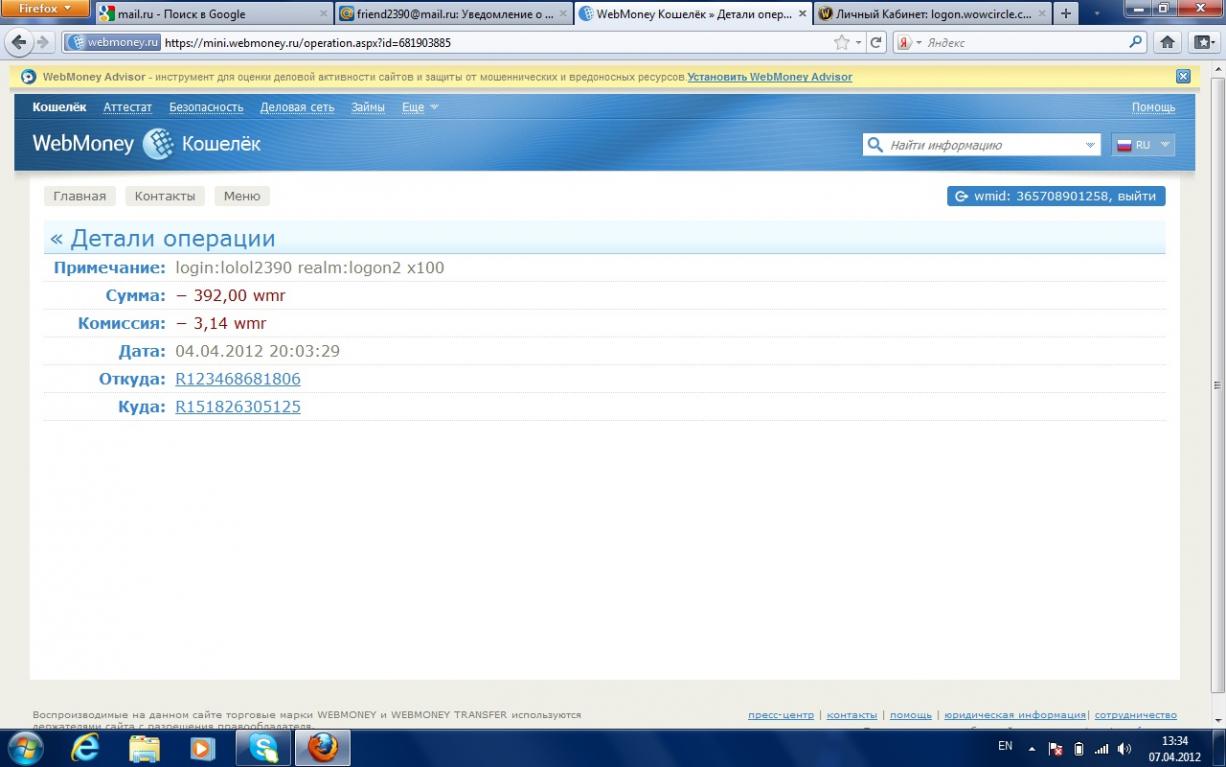Expand the Еще menu in the WebMoney header
Screen dimensions: 1226x767
[x=419, y=107]
